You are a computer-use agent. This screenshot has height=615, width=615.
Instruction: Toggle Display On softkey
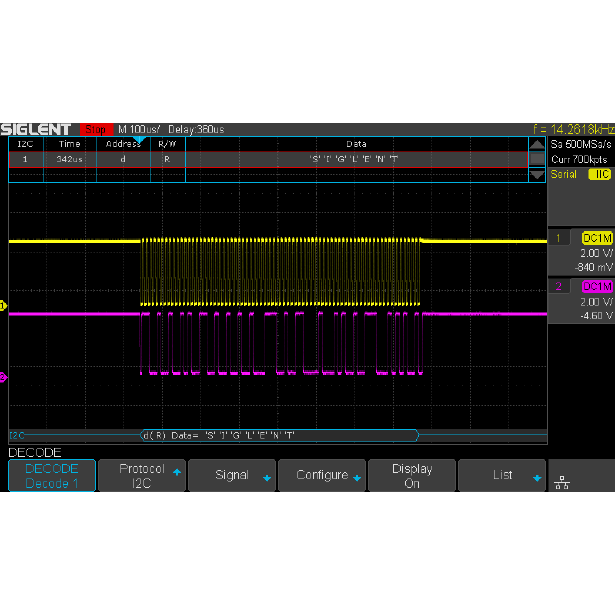click(412, 475)
